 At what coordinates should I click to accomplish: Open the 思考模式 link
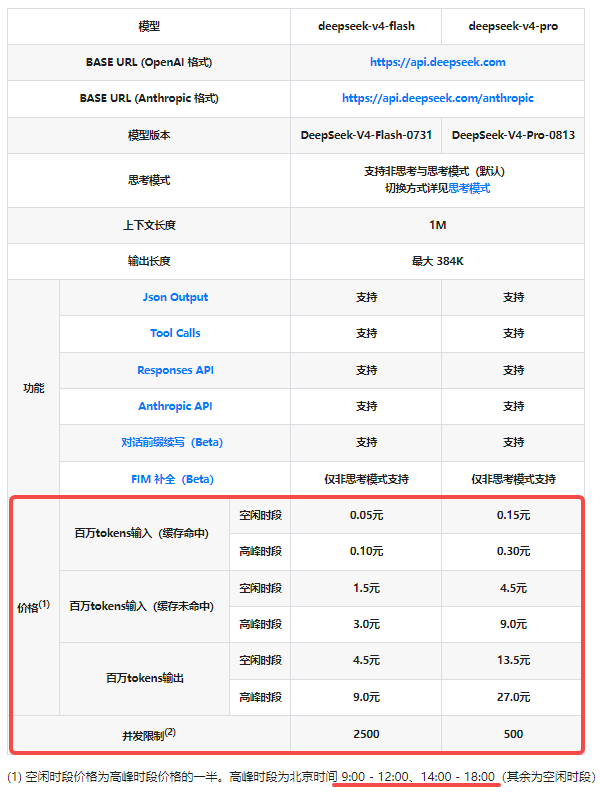pos(469,188)
